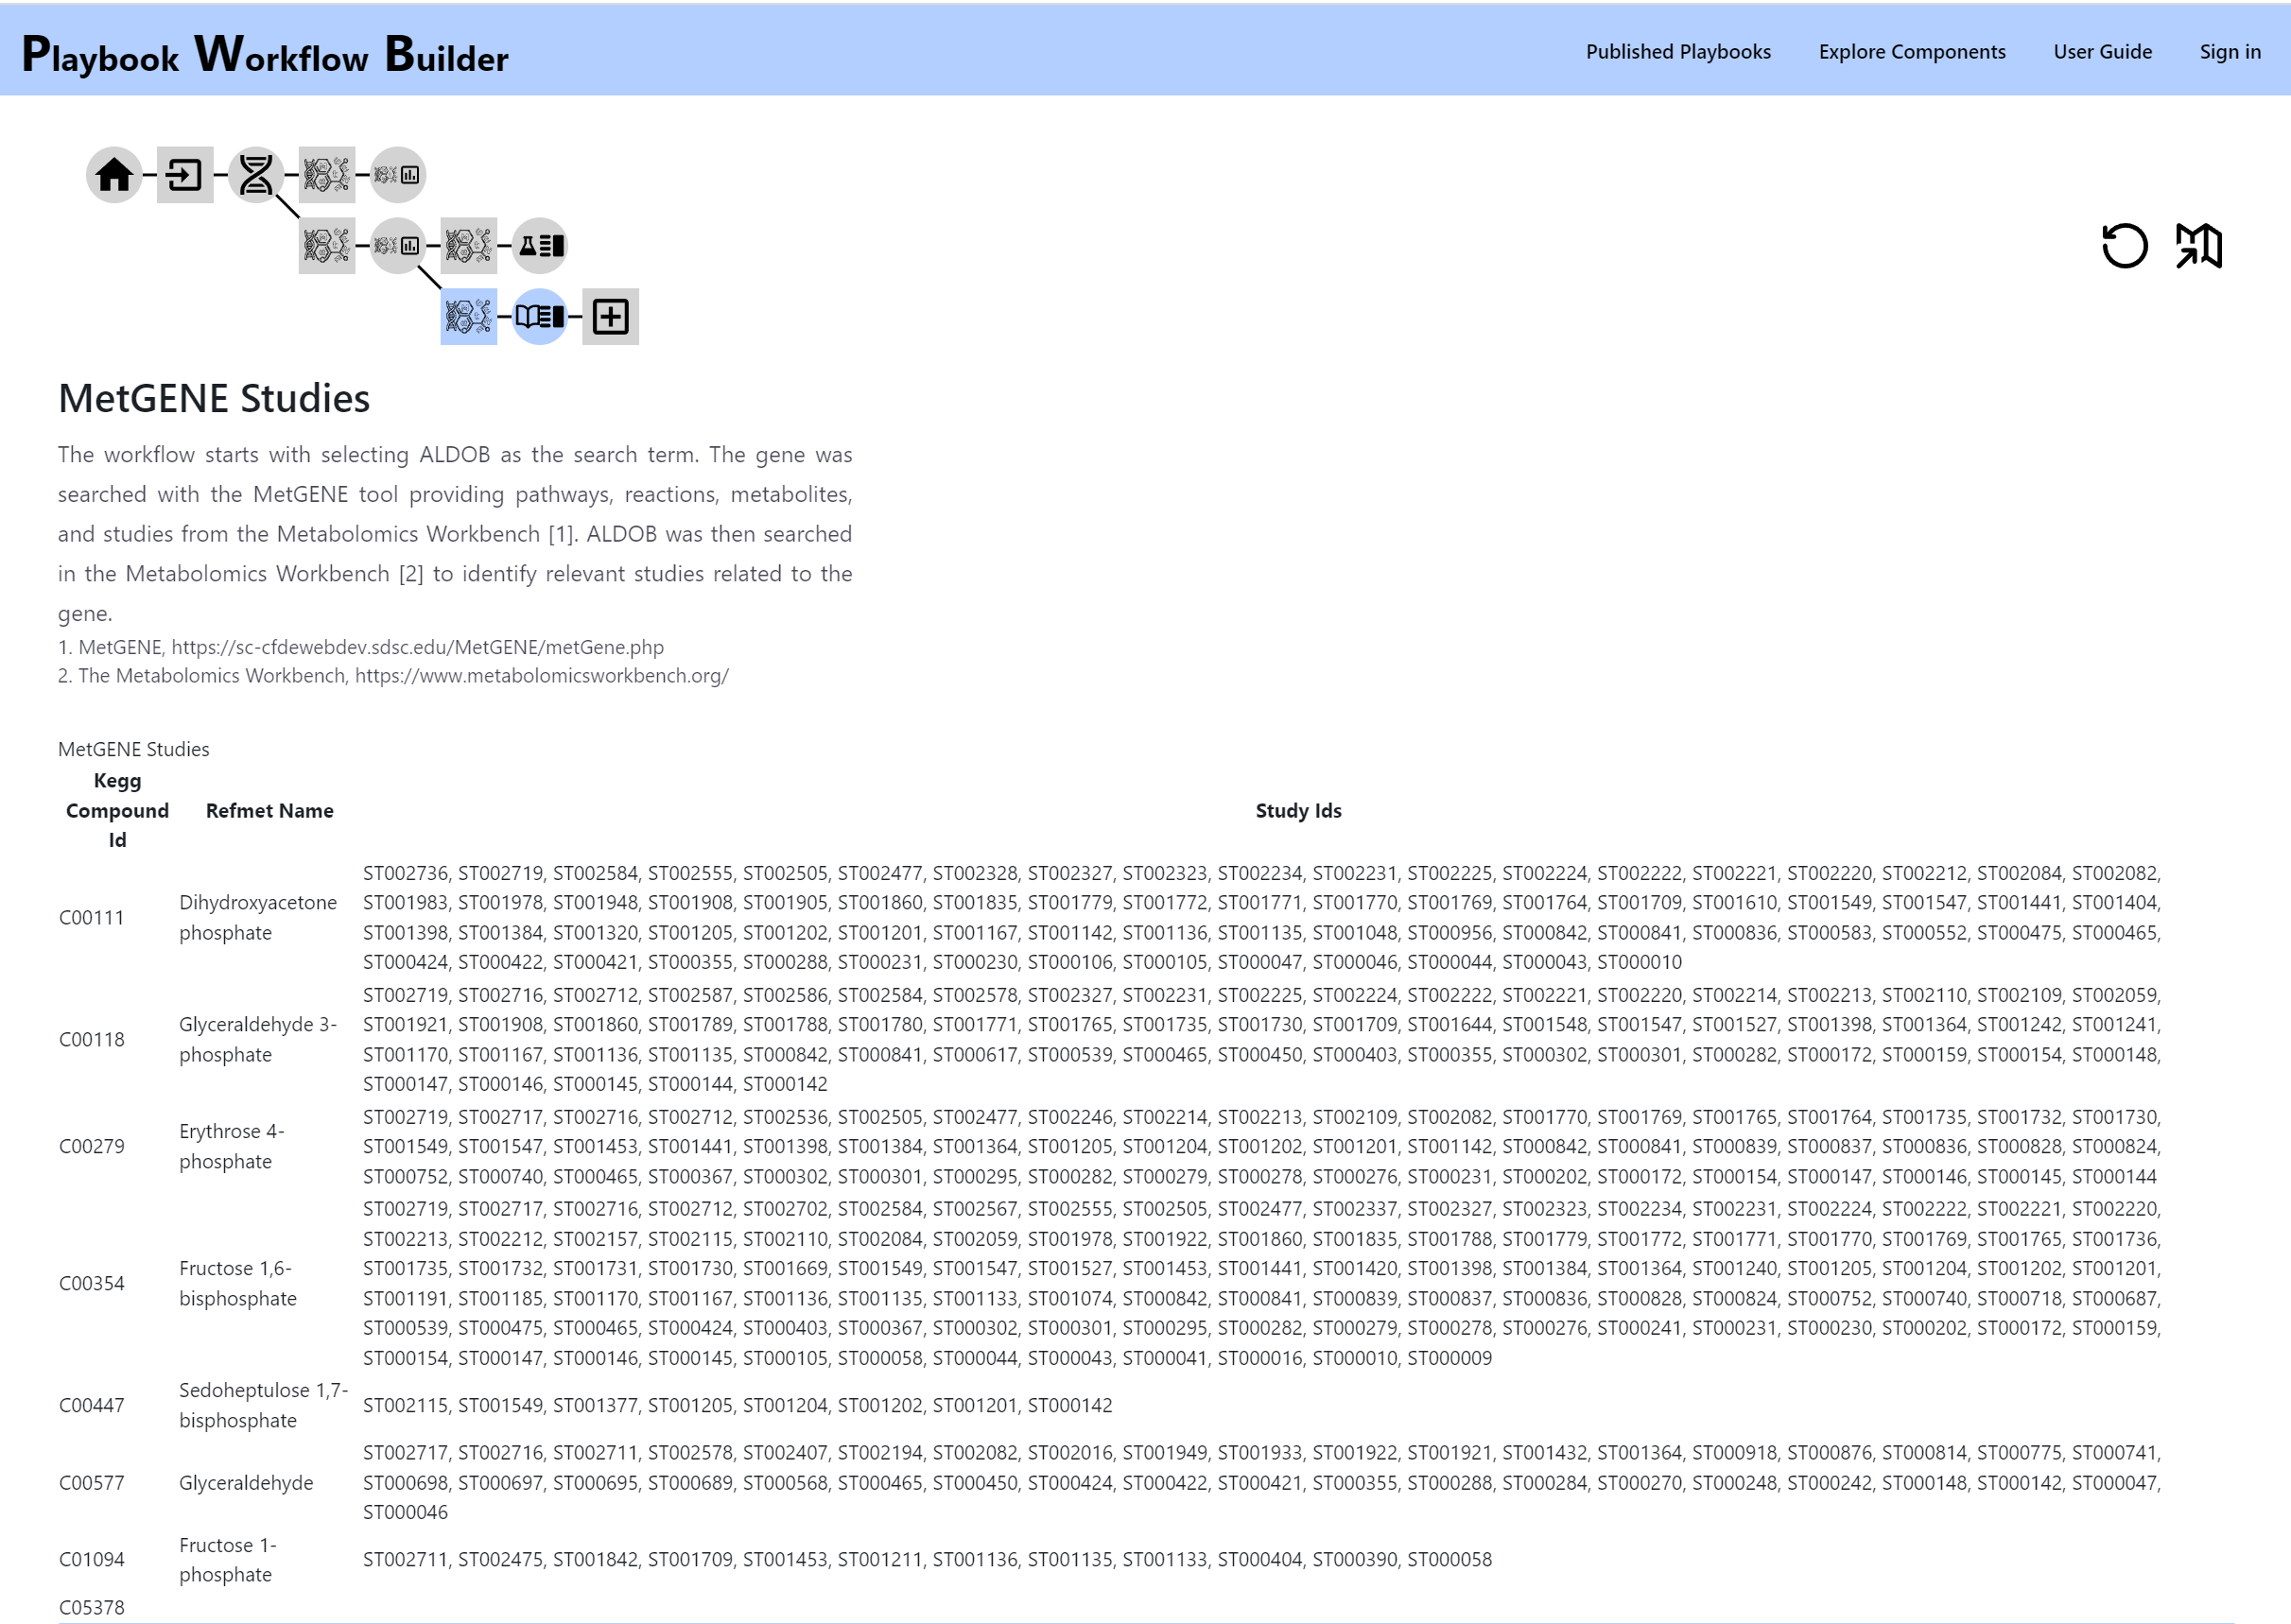Screen dimensions: 2291x1624
Task: Click the Kegg Compound Id column header
Action: coord(117,811)
